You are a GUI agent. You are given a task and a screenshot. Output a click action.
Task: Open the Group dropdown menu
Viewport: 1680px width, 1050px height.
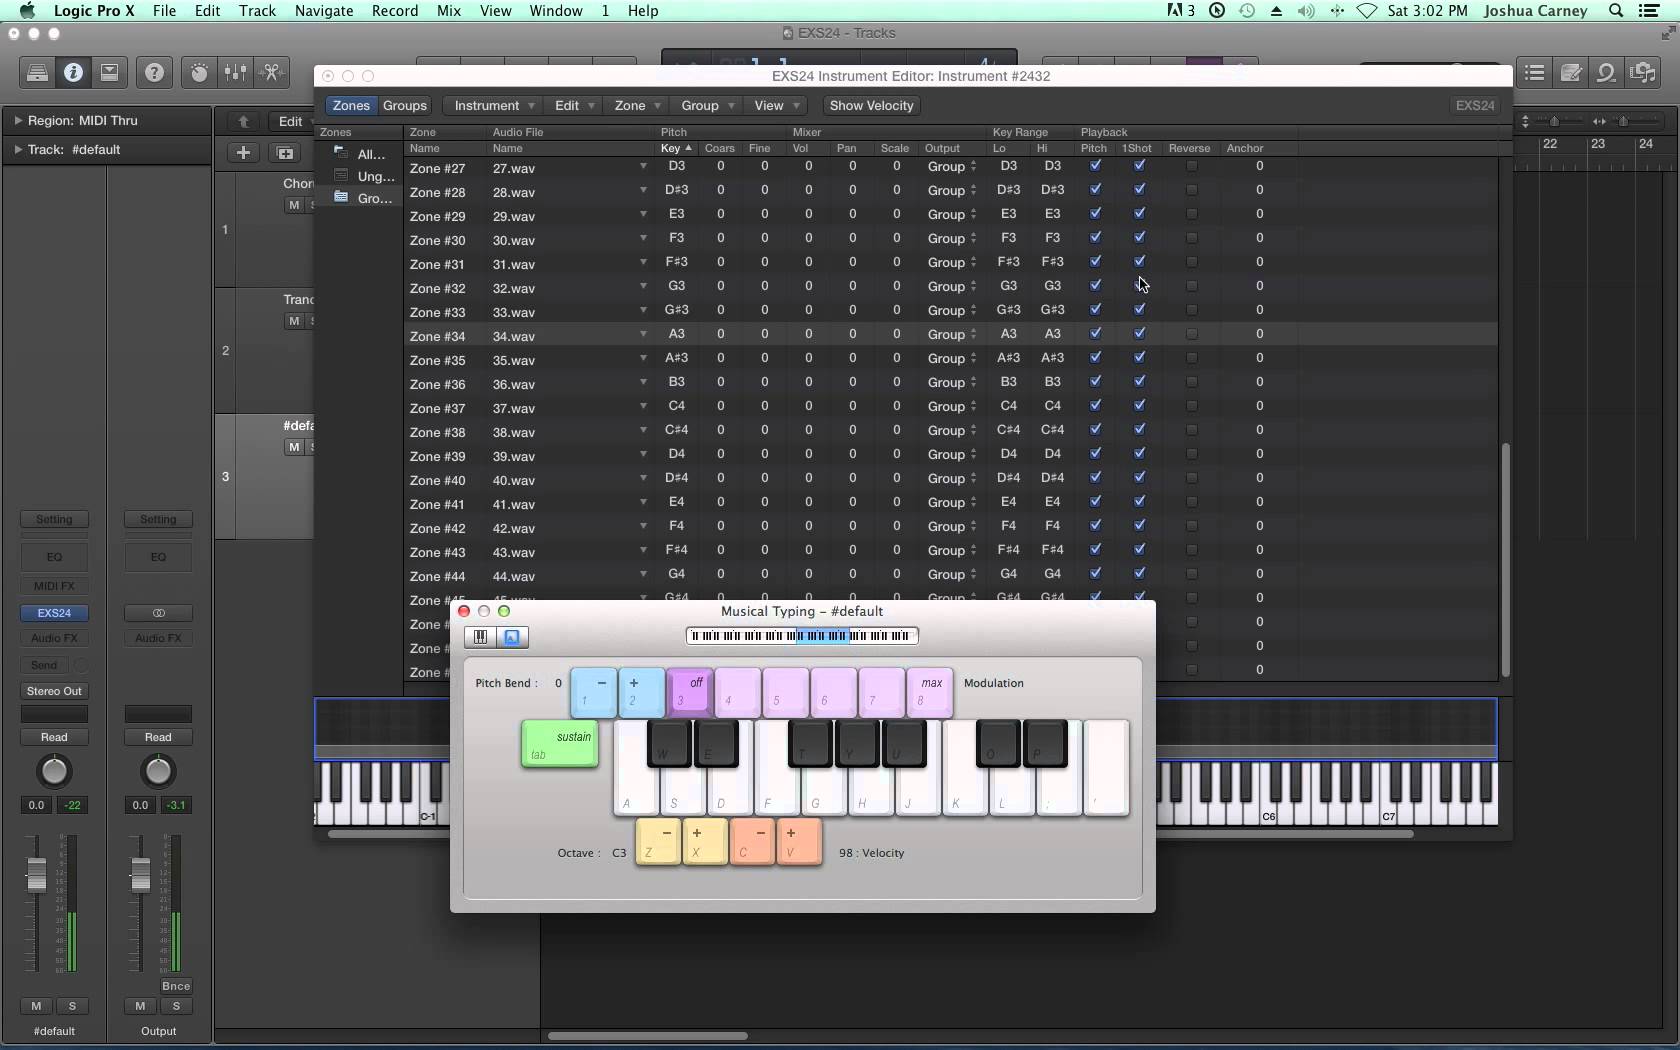(707, 105)
